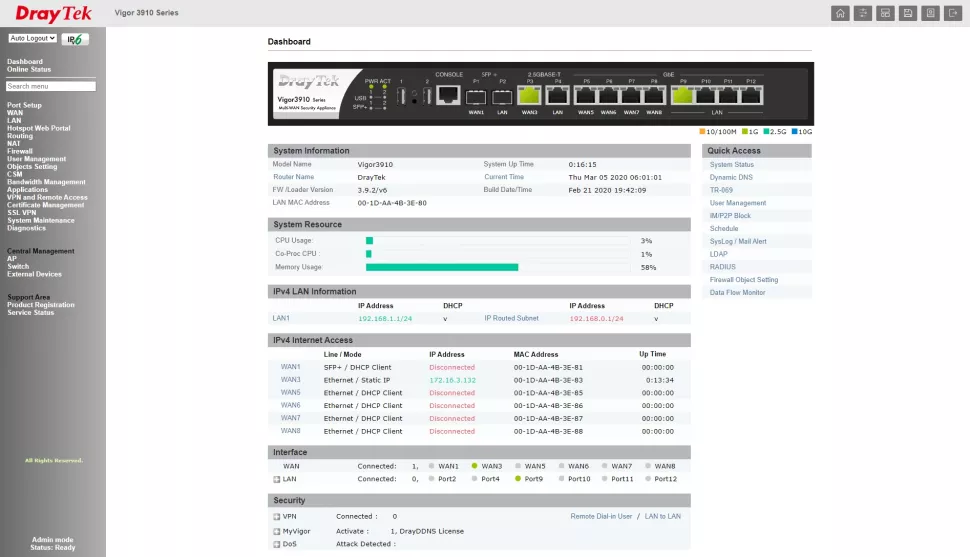Image resolution: width=970 pixels, height=557 pixels.
Task: Open the Diagnostics menu
Action: [x=27, y=228]
